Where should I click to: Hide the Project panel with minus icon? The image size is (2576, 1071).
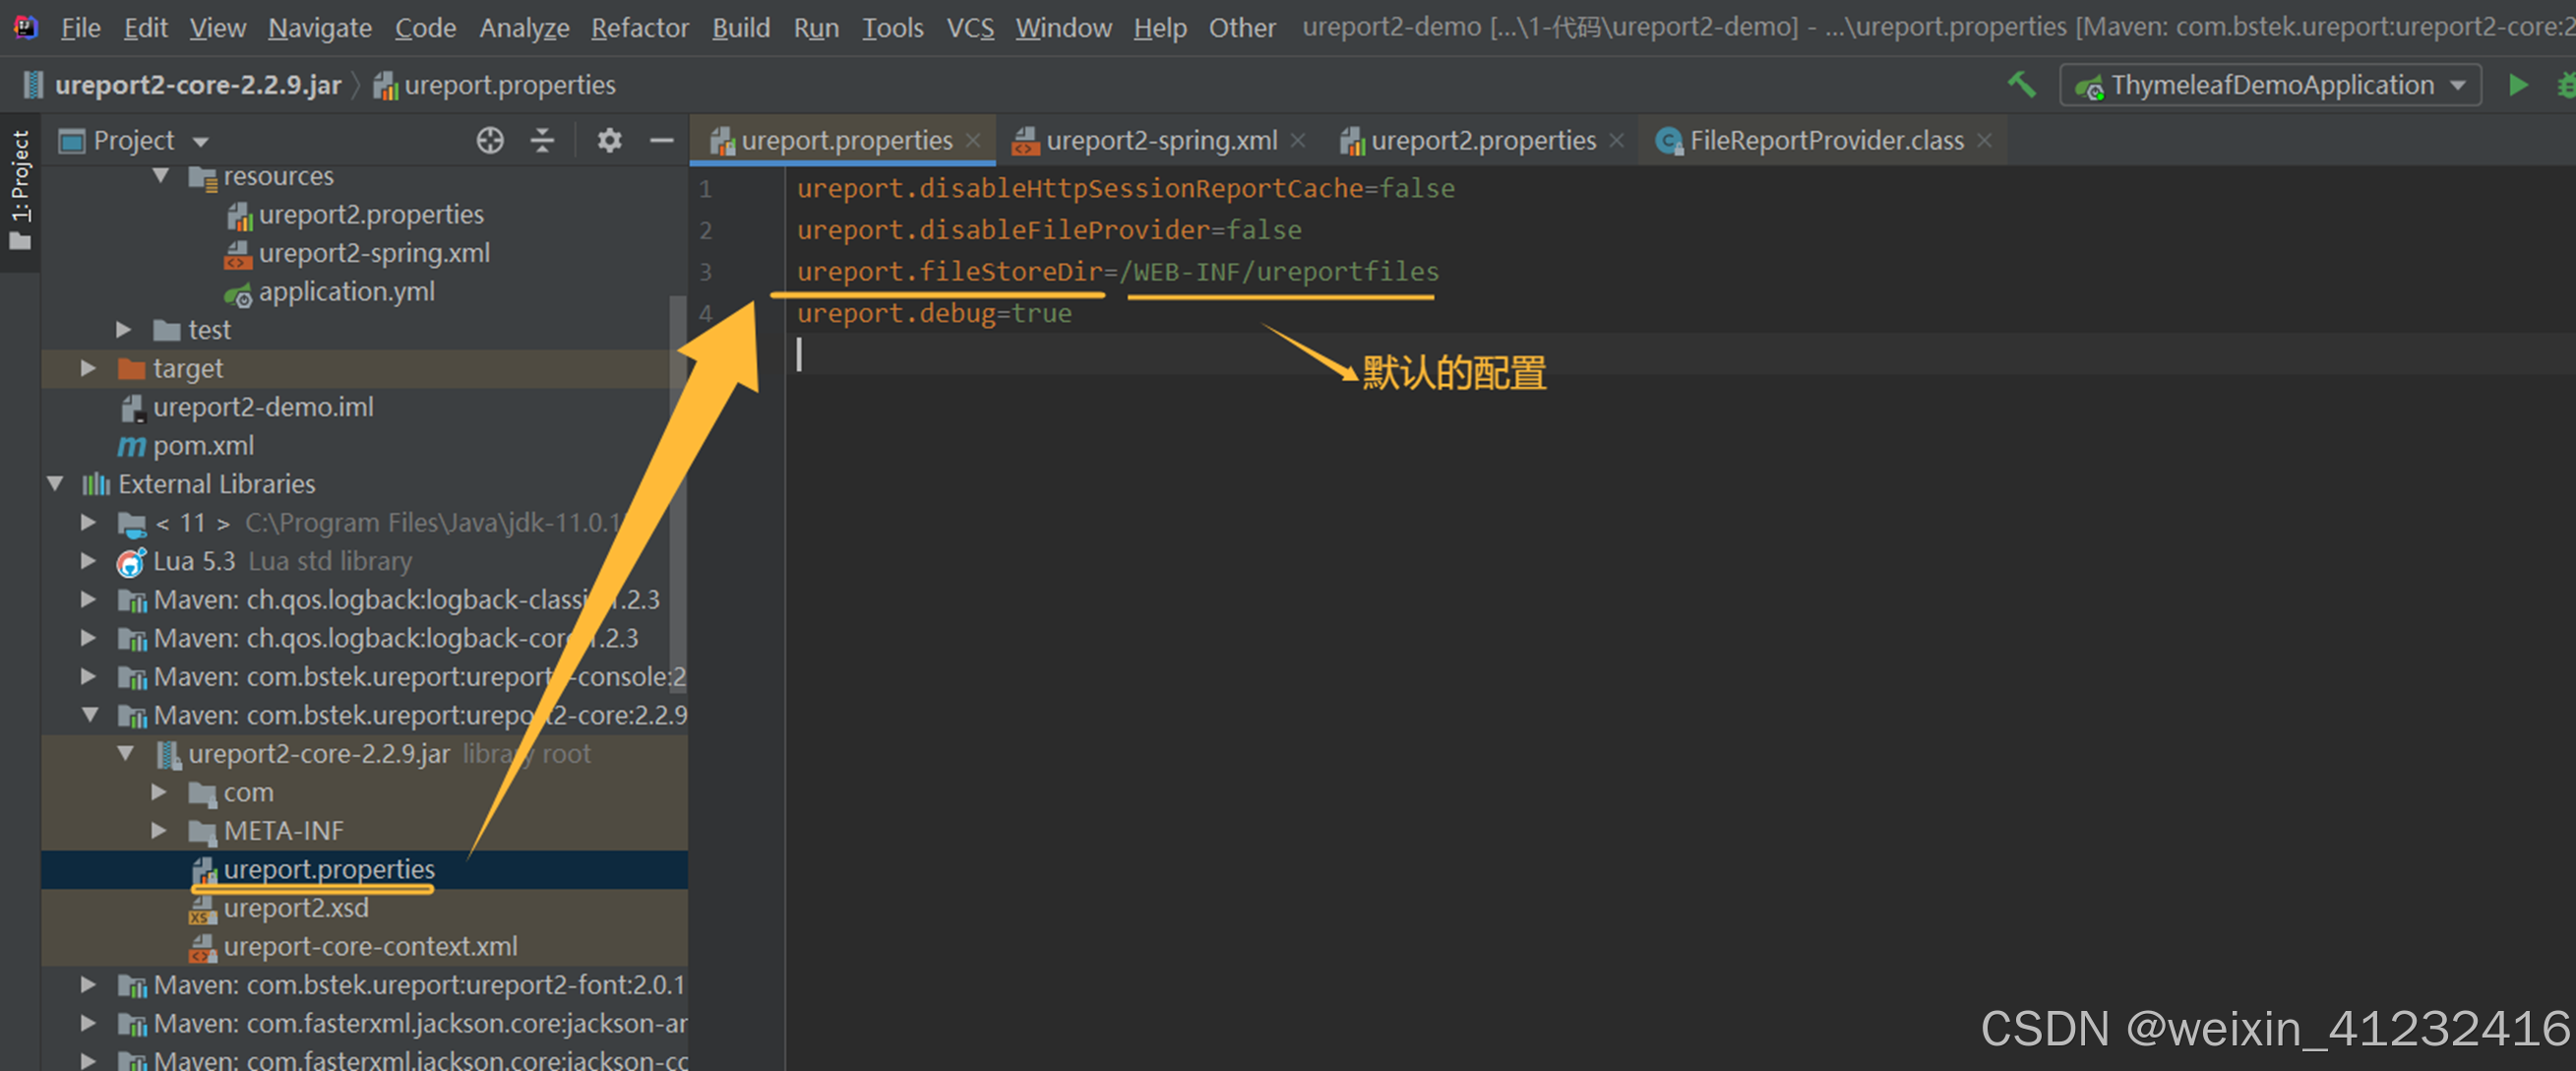coord(661,141)
